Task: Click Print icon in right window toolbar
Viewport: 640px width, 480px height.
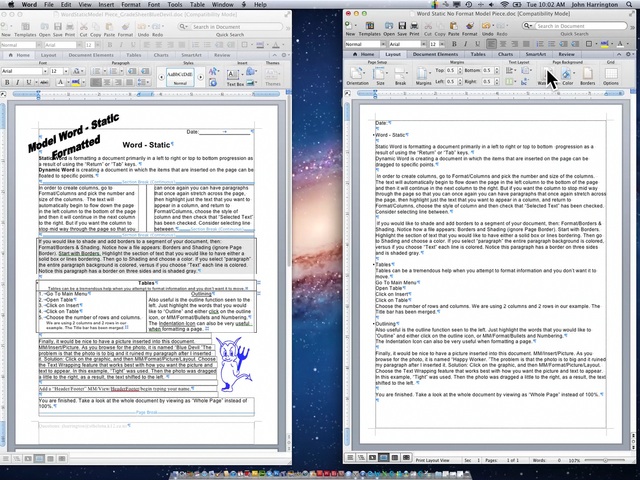Action: [x=414, y=26]
